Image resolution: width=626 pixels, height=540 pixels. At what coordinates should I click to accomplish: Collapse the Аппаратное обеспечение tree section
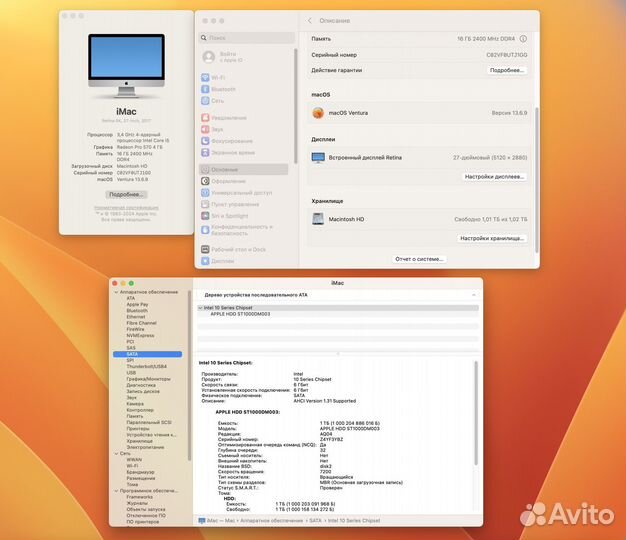click(116, 292)
